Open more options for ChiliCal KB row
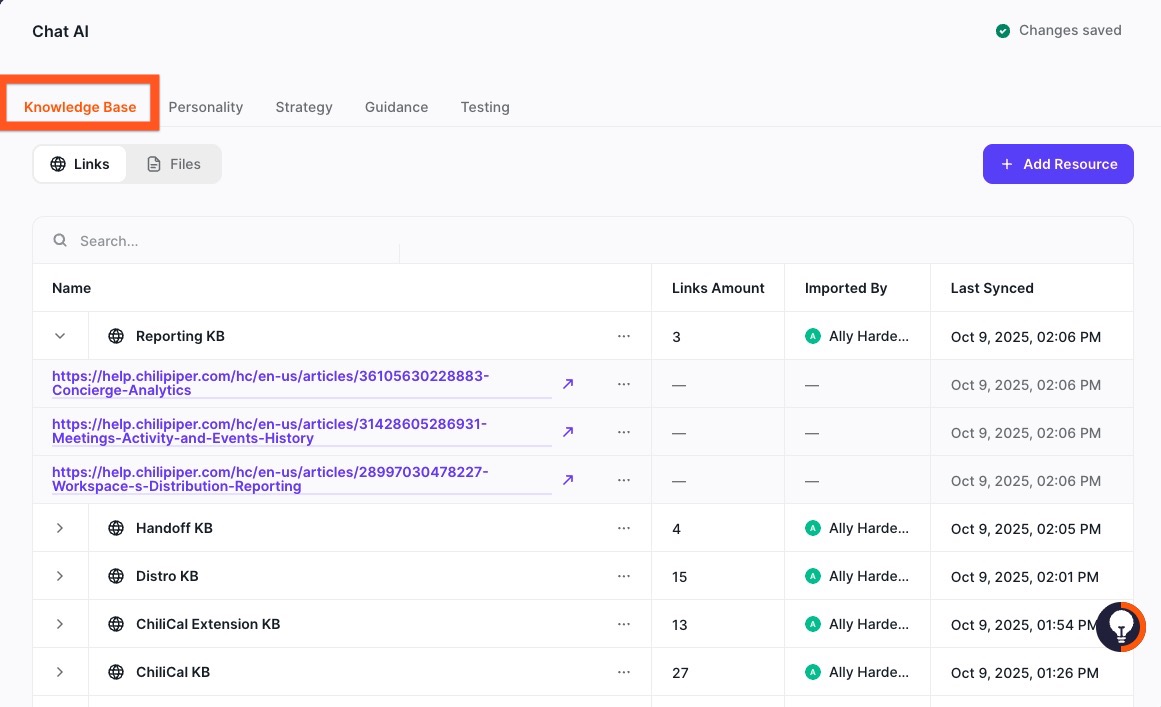1161x707 pixels. pos(624,672)
